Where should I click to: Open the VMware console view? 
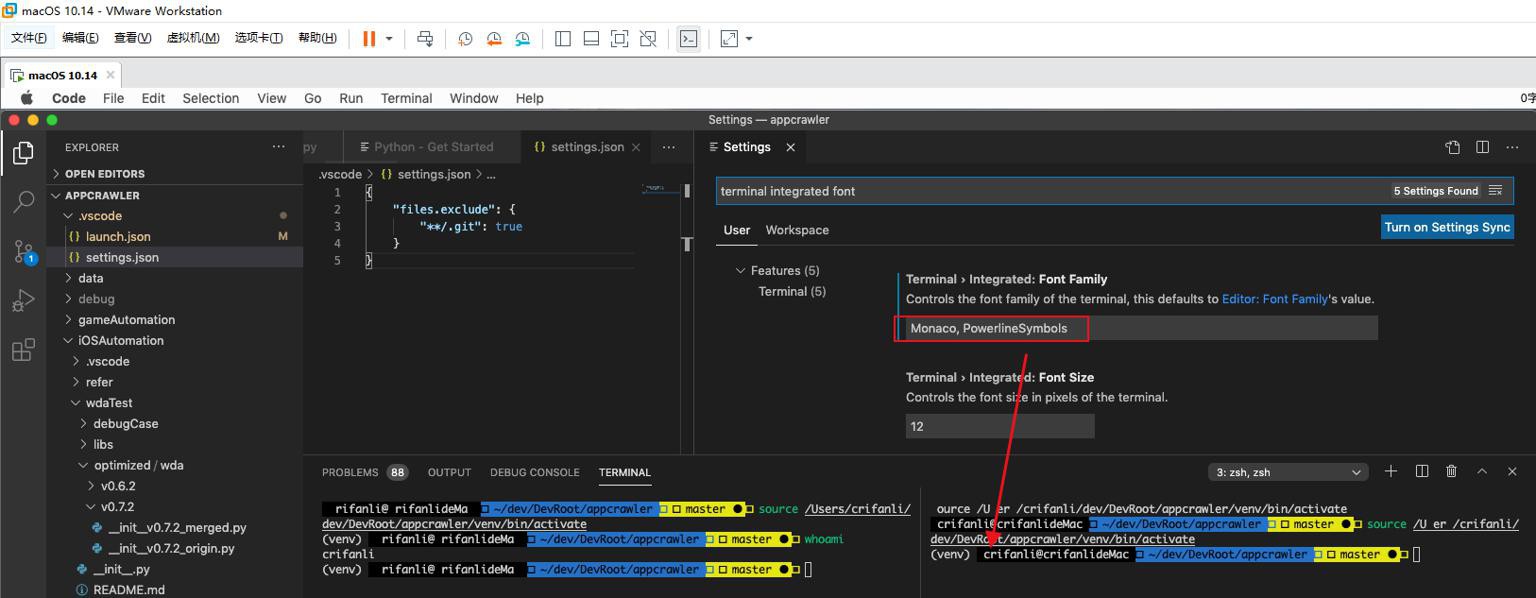pos(688,38)
